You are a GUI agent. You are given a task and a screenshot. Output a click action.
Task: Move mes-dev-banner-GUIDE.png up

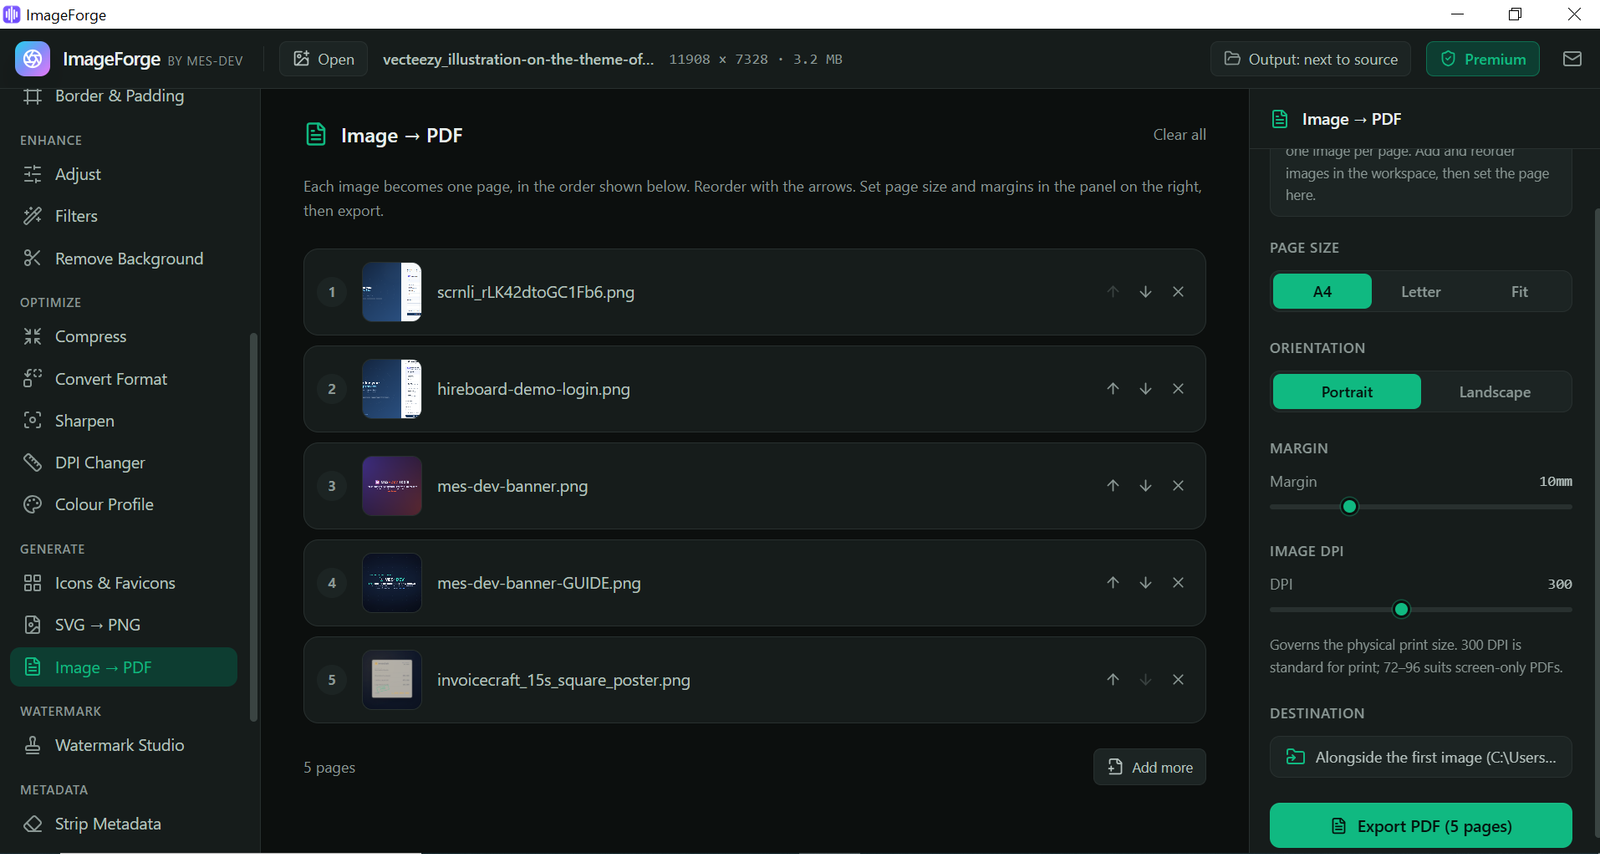(x=1113, y=583)
